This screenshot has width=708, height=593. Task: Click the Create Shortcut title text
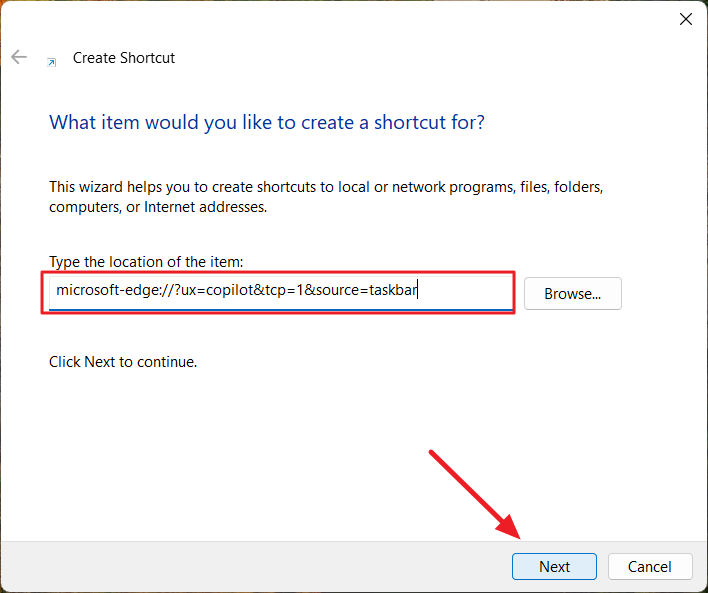coord(124,58)
